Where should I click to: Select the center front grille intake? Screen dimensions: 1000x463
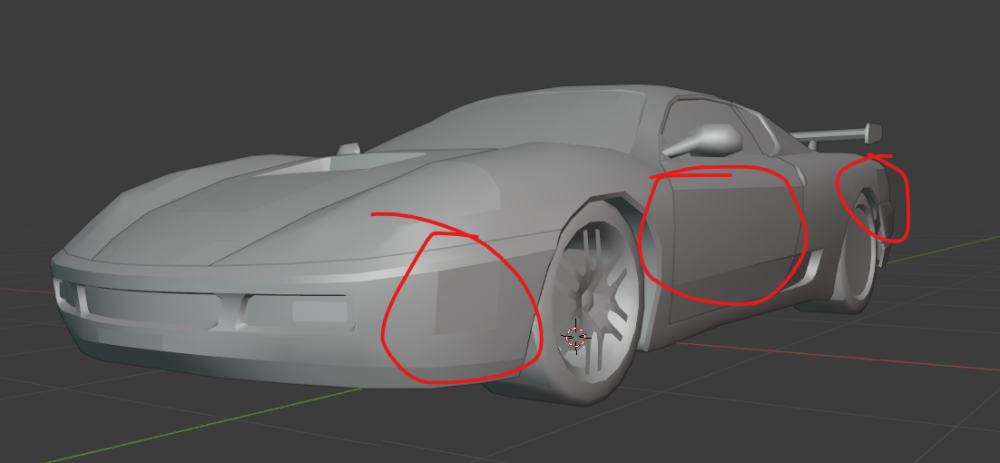[x=150, y=307]
